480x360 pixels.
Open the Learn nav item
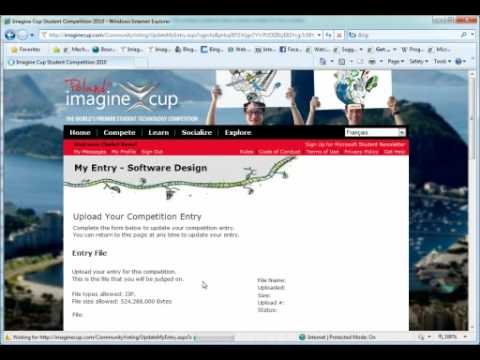(x=159, y=132)
